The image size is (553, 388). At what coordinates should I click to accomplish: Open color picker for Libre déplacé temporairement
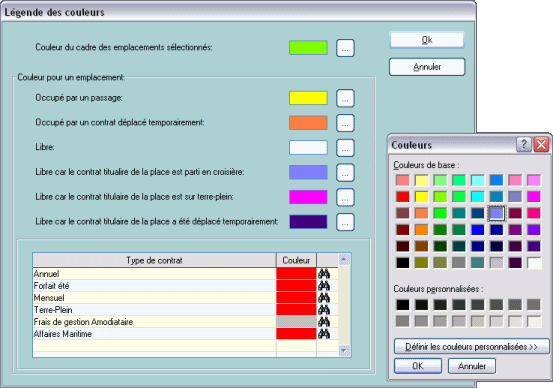point(345,222)
